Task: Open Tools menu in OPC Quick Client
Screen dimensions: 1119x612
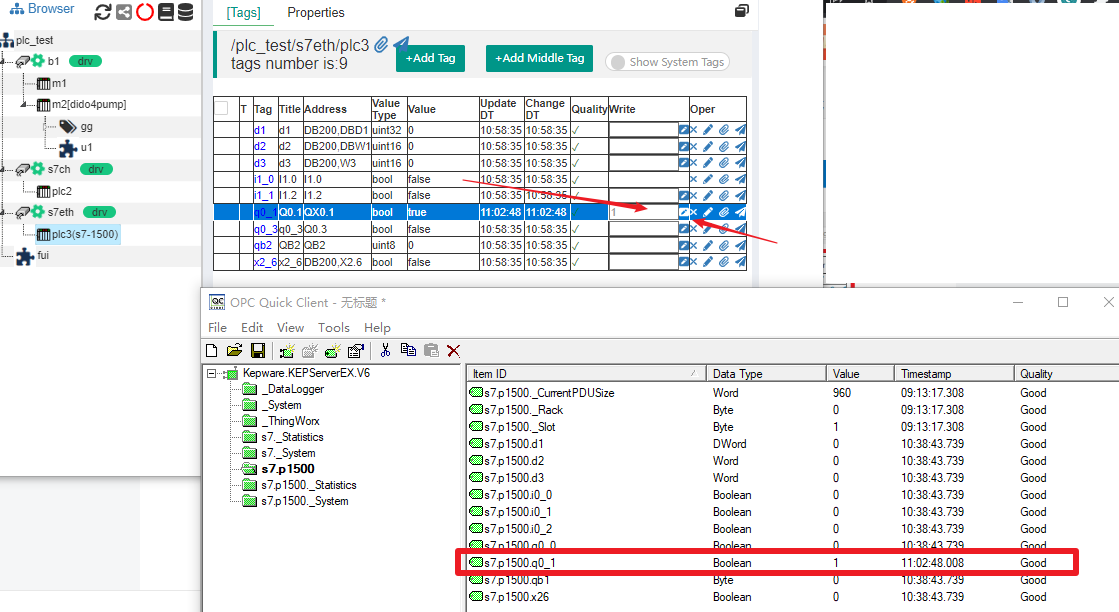Action: pyautogui.click(x=333, y=327)
